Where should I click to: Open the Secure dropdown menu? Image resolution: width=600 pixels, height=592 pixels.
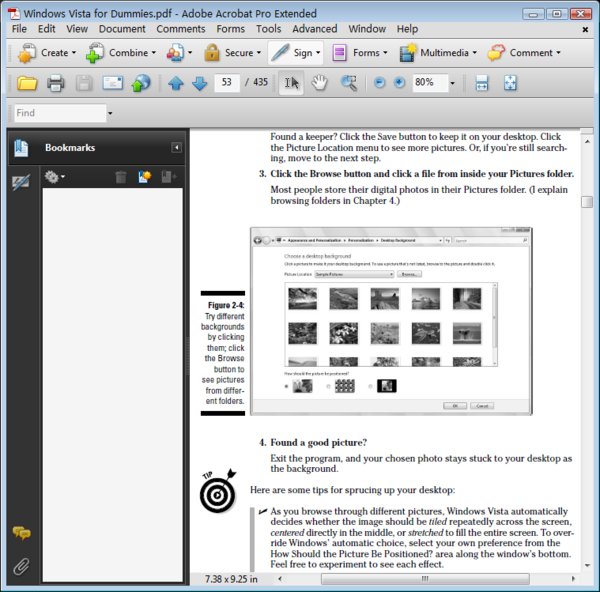coord(259,52)
